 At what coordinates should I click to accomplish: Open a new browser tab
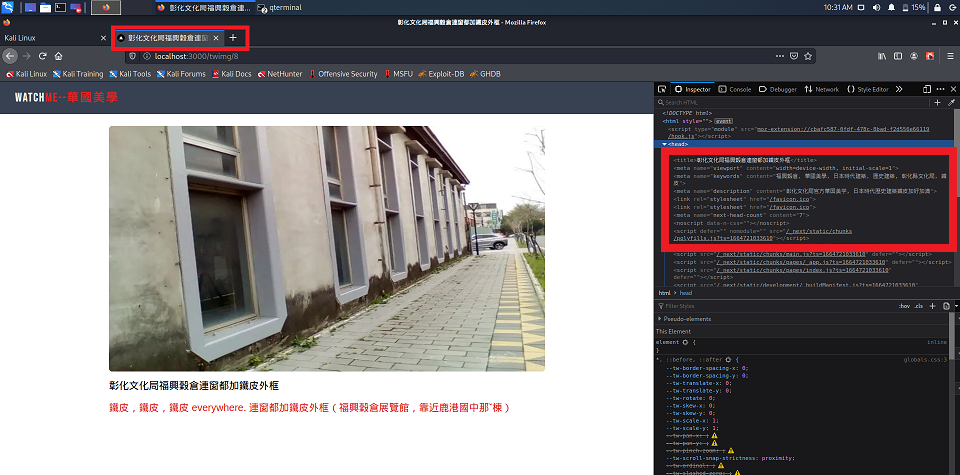pyautogui.click(x=233, y=38)
